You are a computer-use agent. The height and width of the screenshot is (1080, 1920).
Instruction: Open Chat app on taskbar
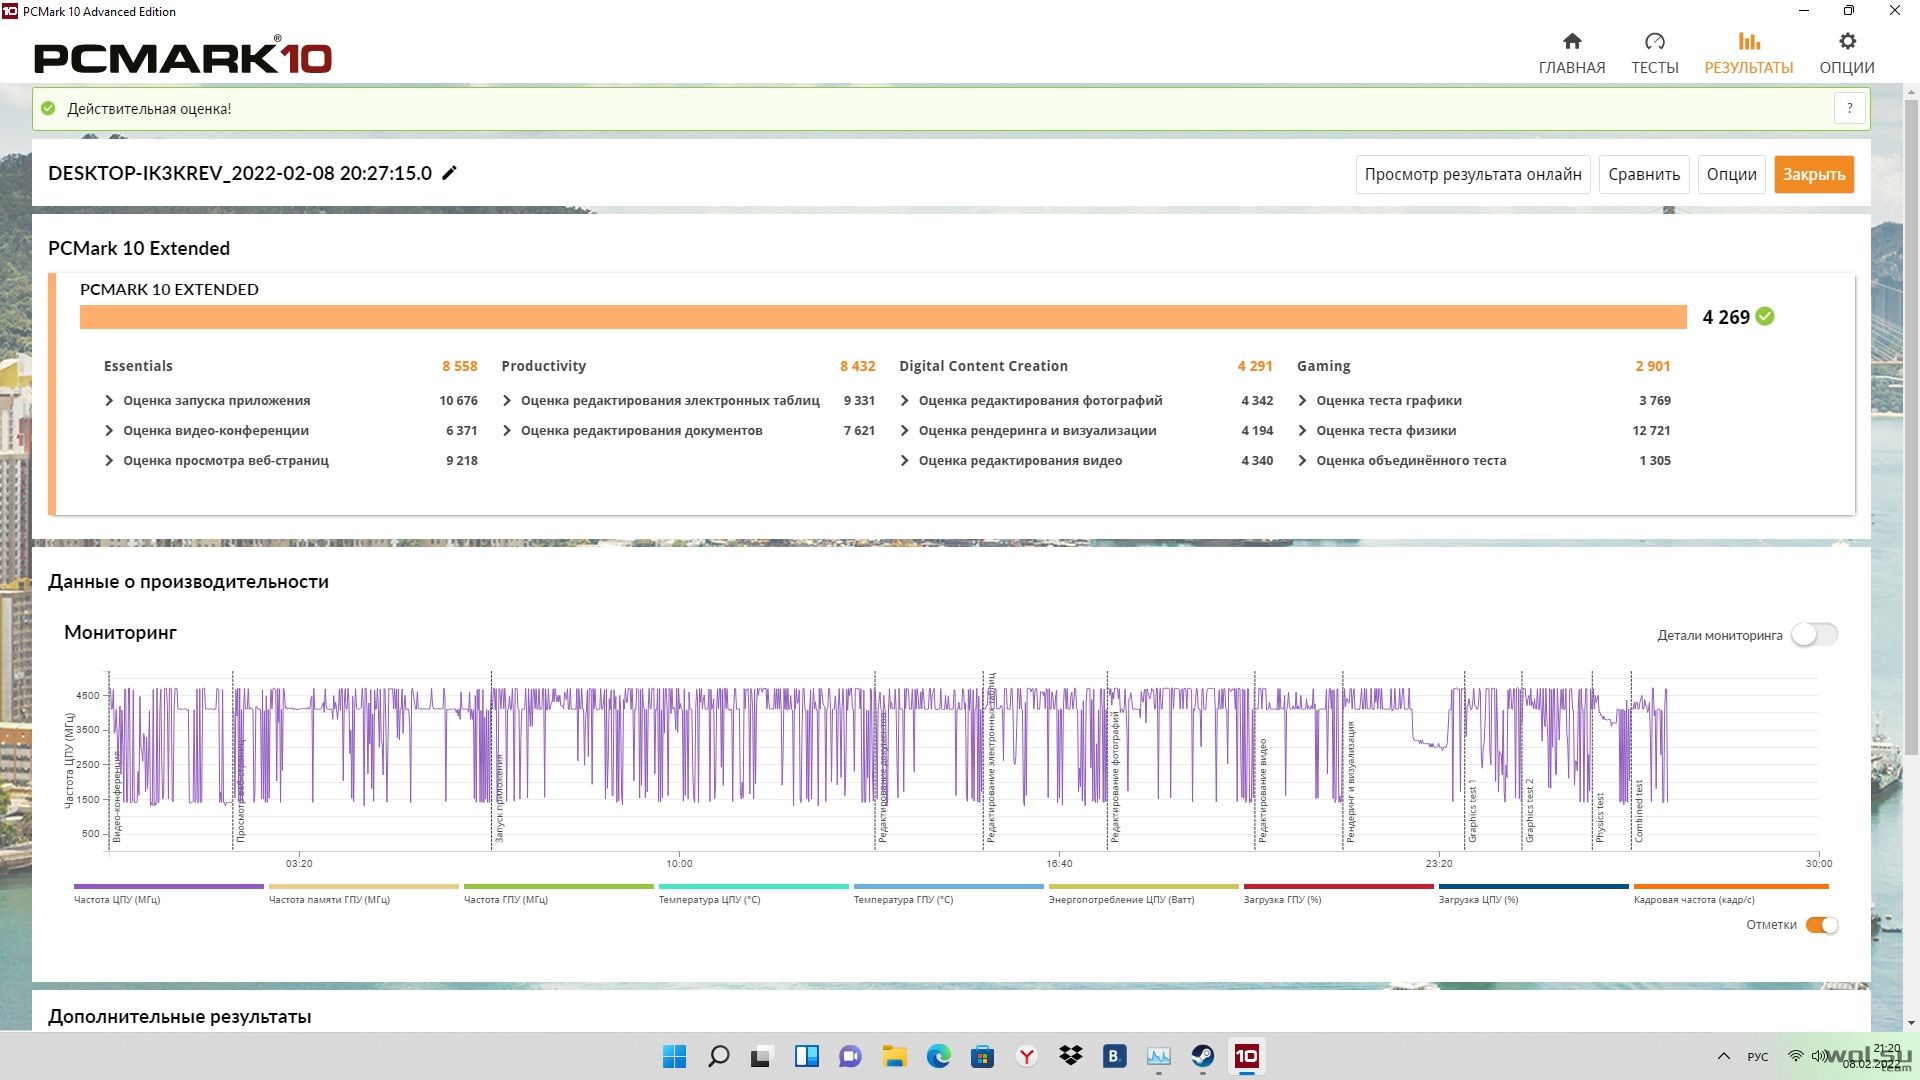pyautogui.click(x=851, y=1056)
